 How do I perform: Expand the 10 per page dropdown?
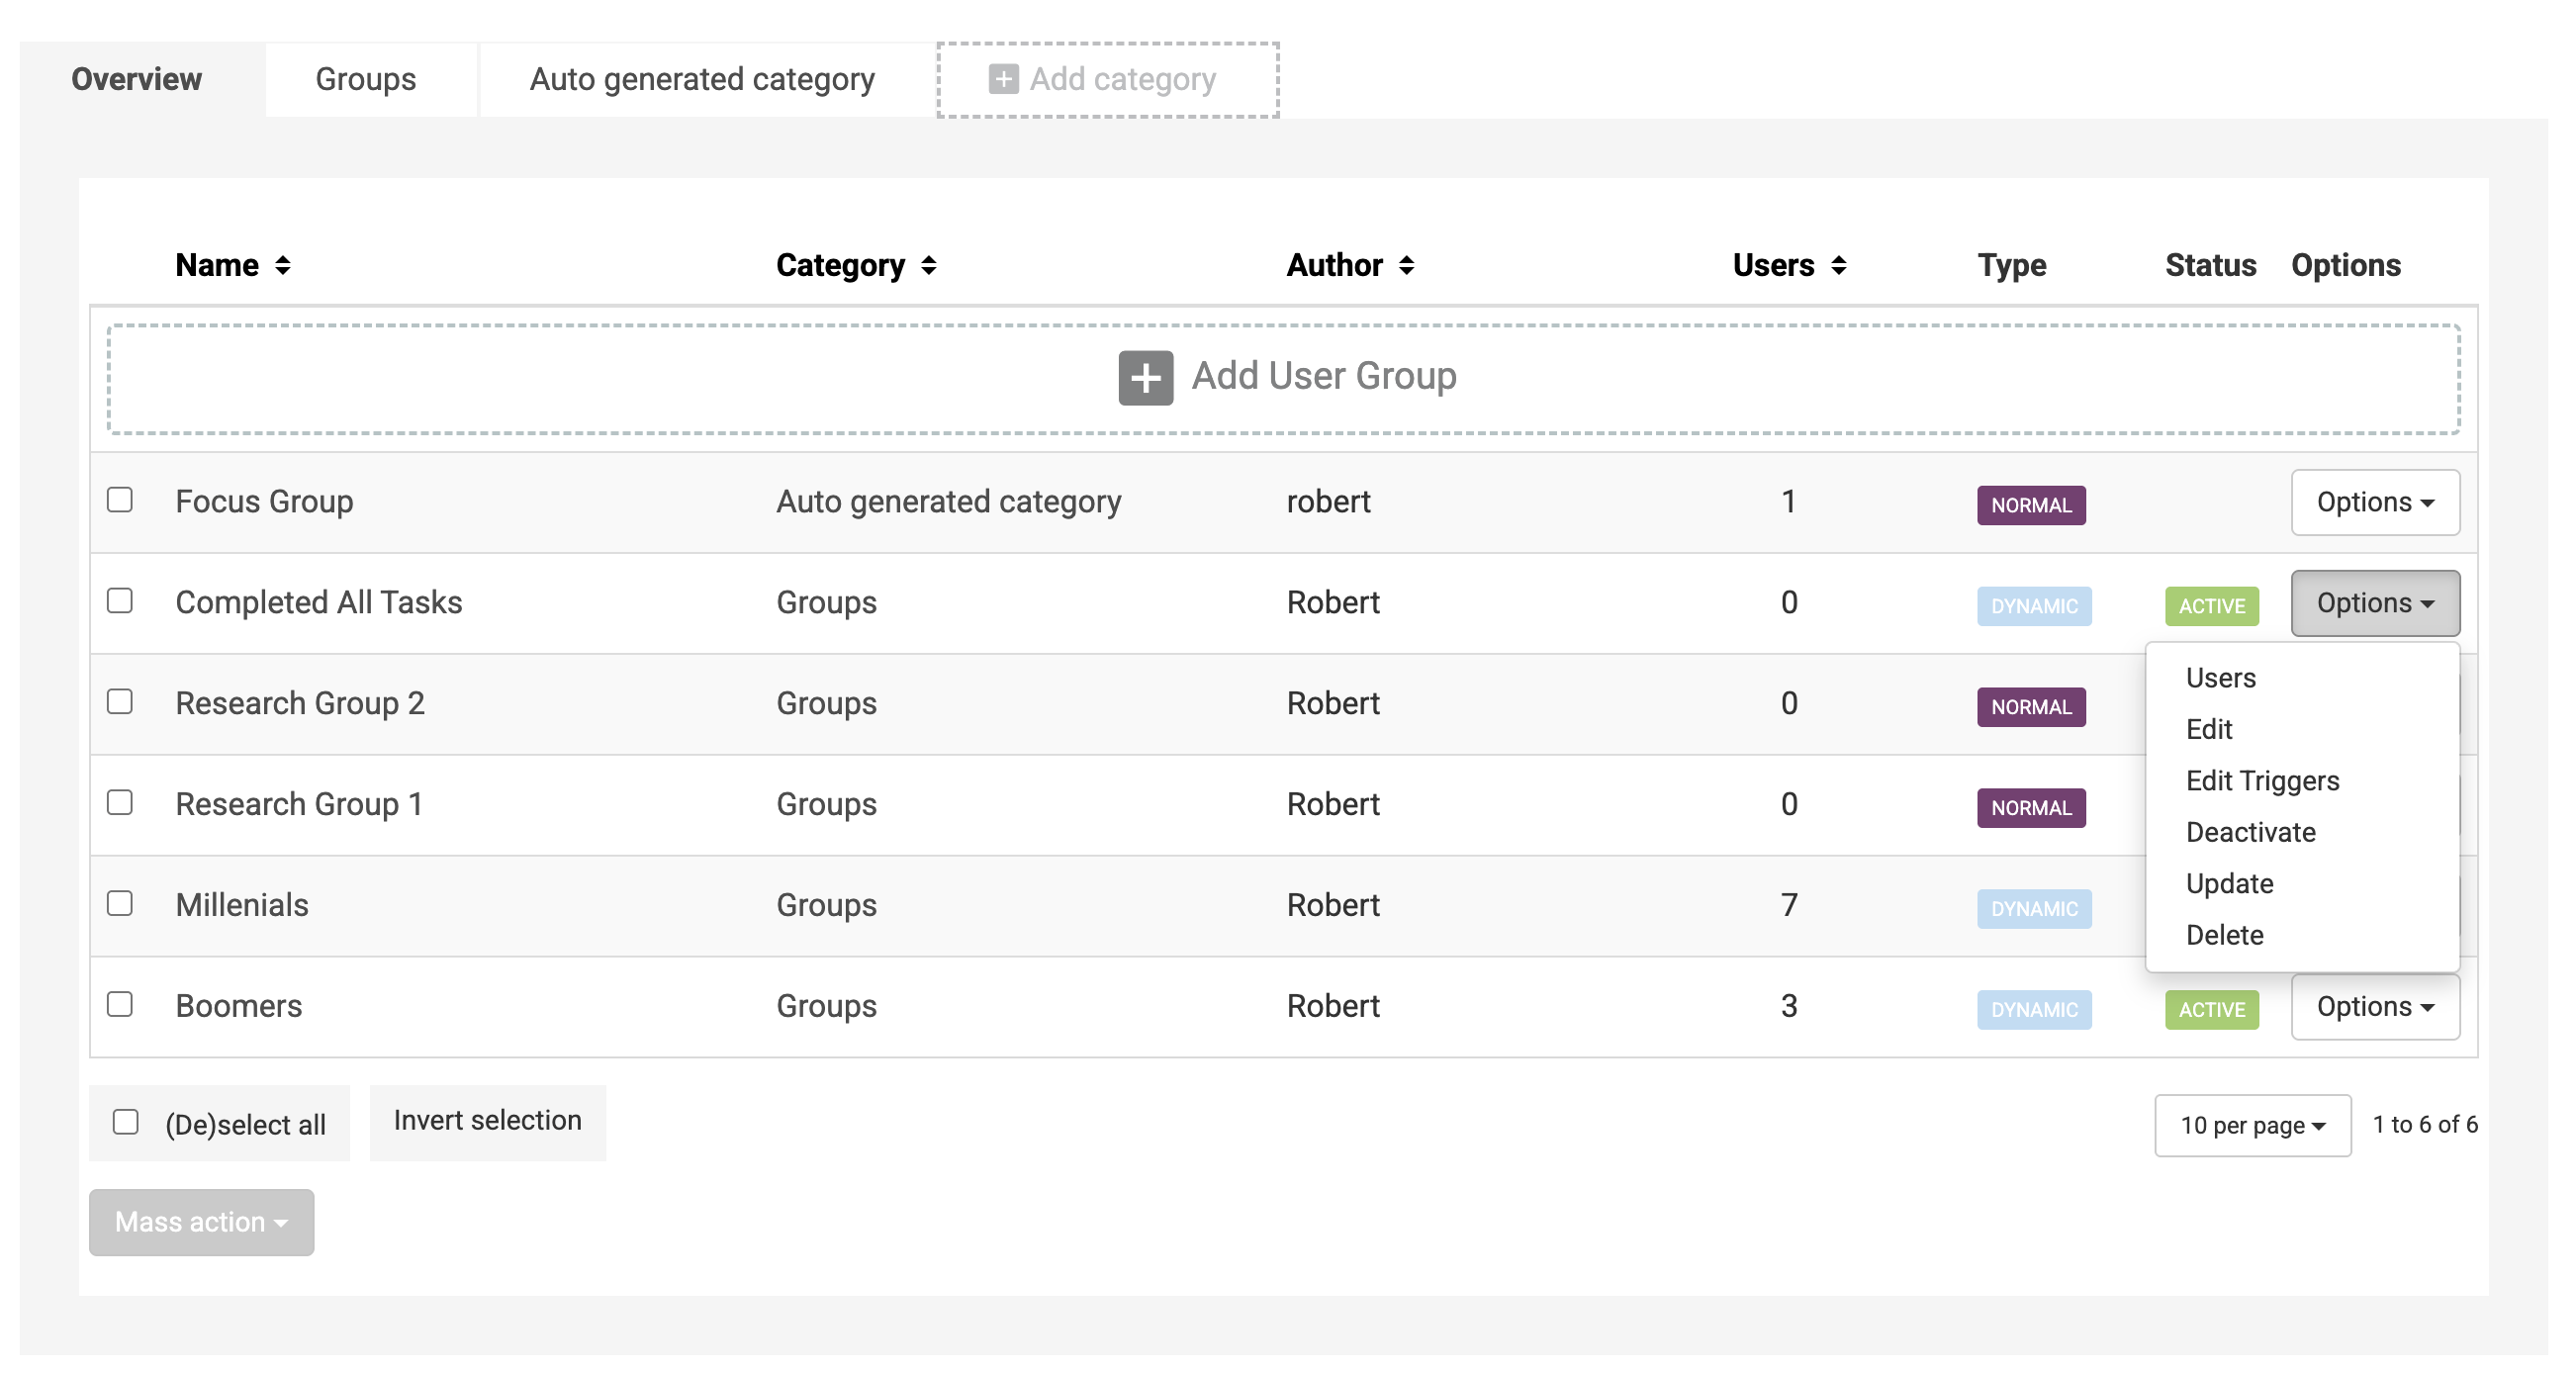coord(2251,1125)
